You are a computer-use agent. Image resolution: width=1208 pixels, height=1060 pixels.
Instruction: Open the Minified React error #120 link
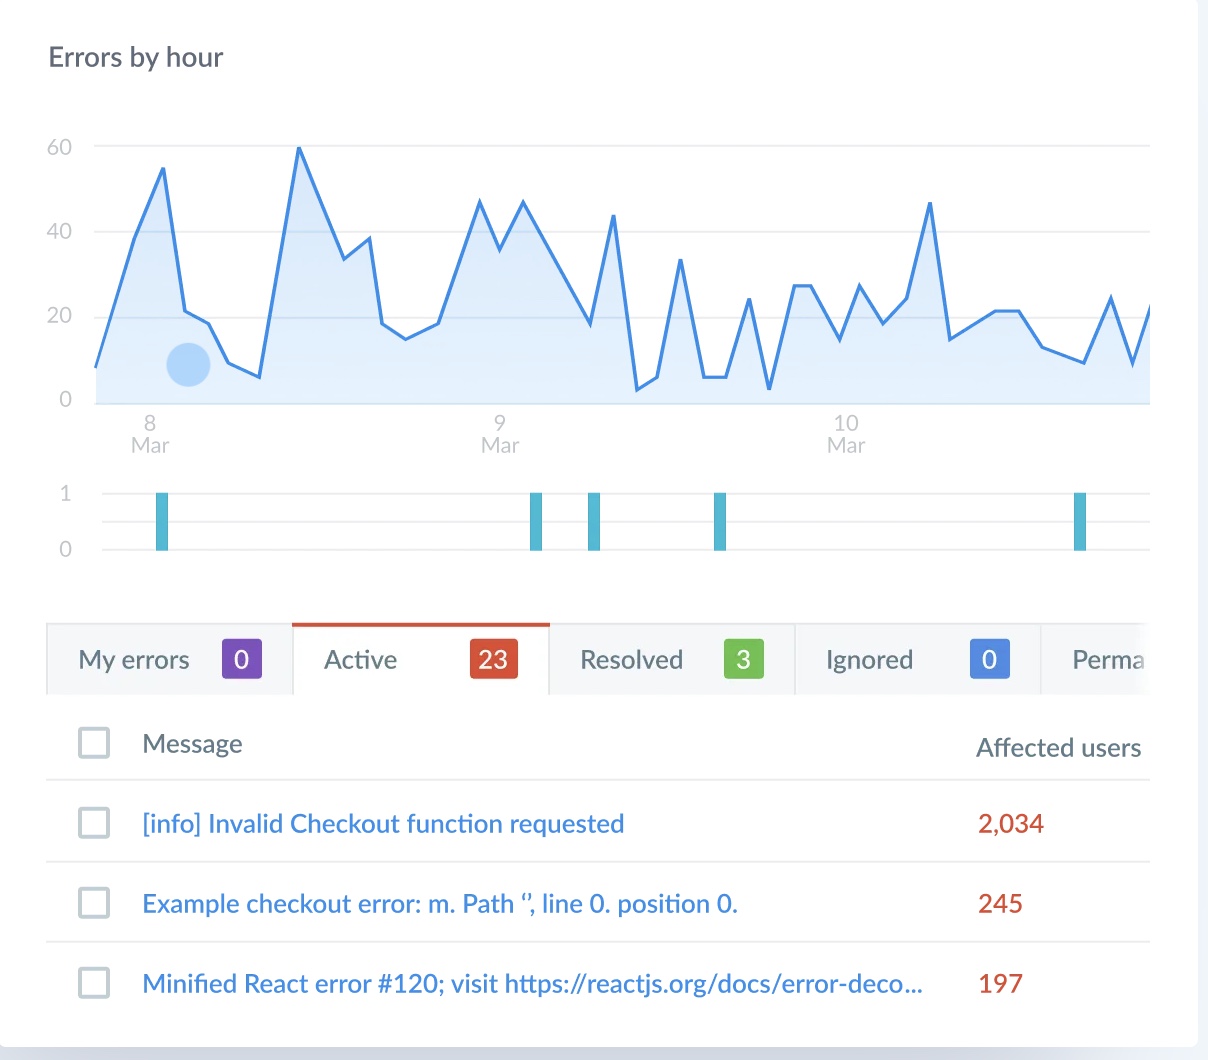[x=533, y=983]
